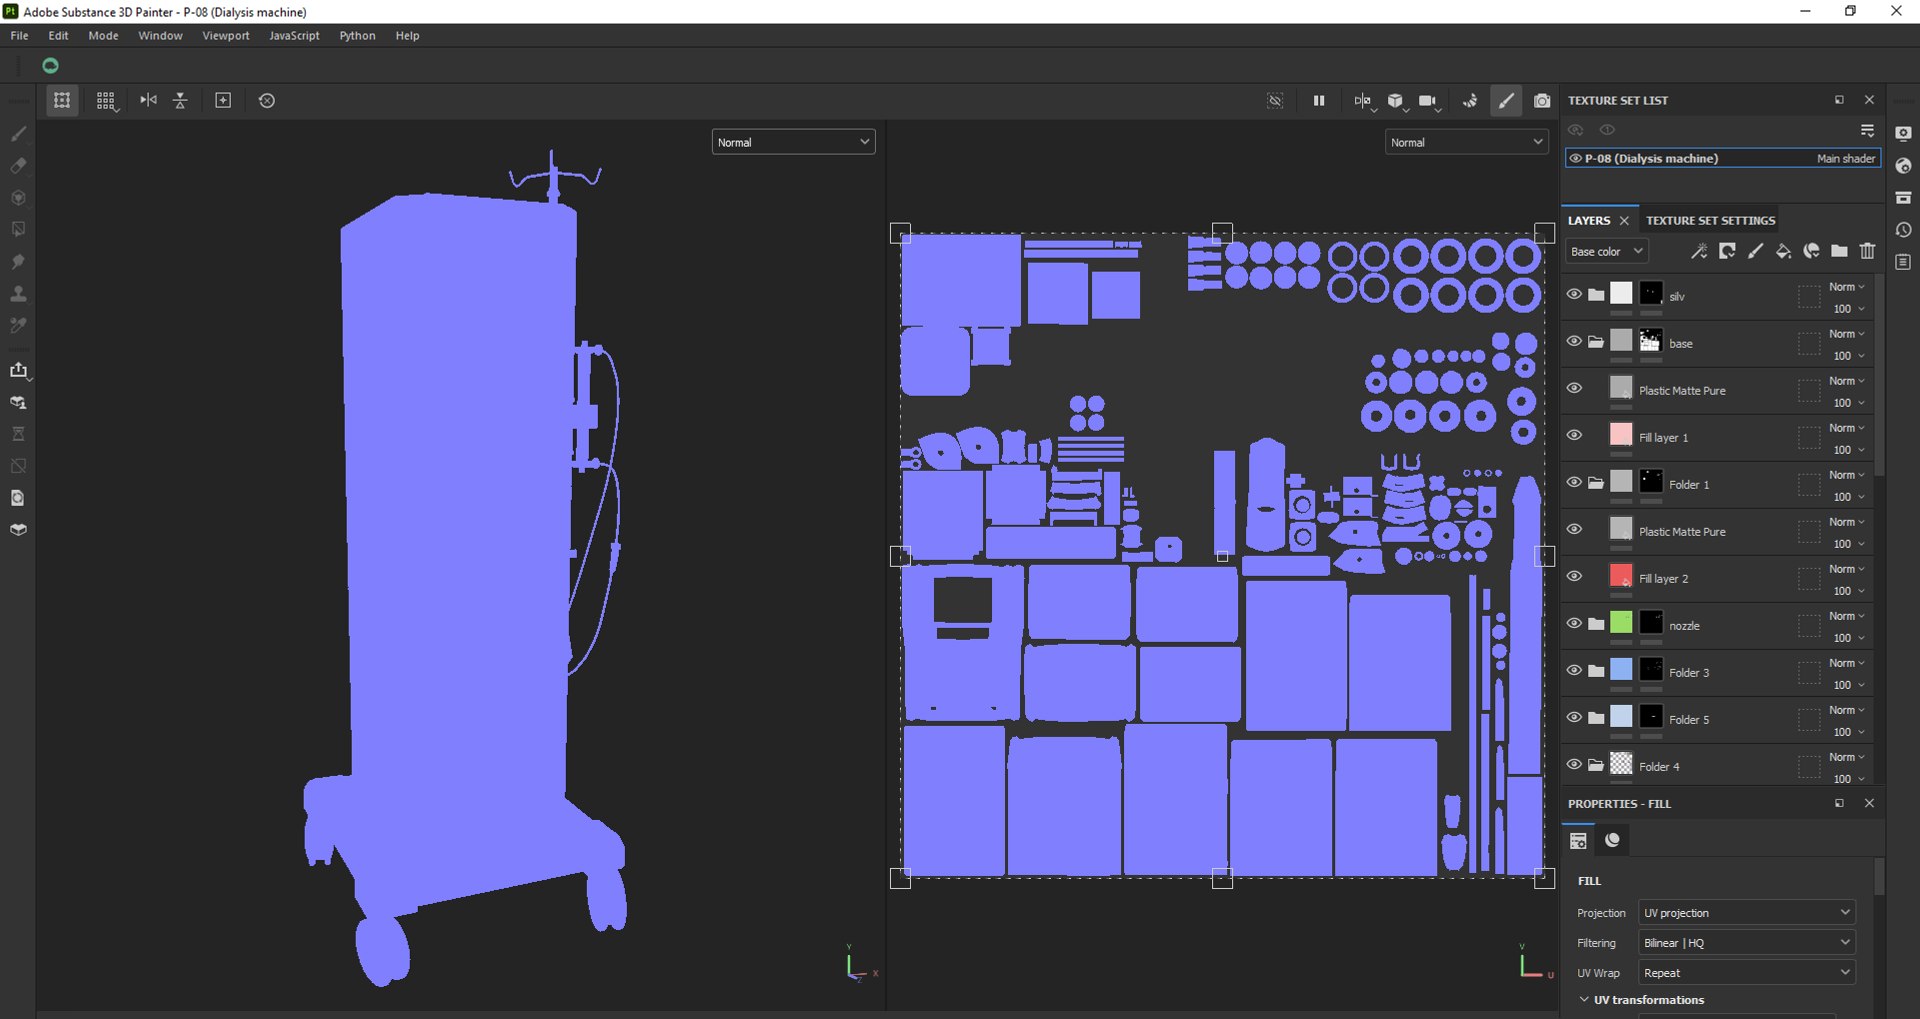
Task: Add a new folder in Layers panel
Action: [x=1839, y=251]
